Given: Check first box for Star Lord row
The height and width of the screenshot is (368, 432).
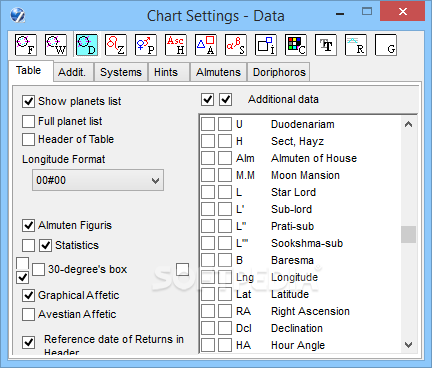Looking at the screenshot, I should click(208, 192).
